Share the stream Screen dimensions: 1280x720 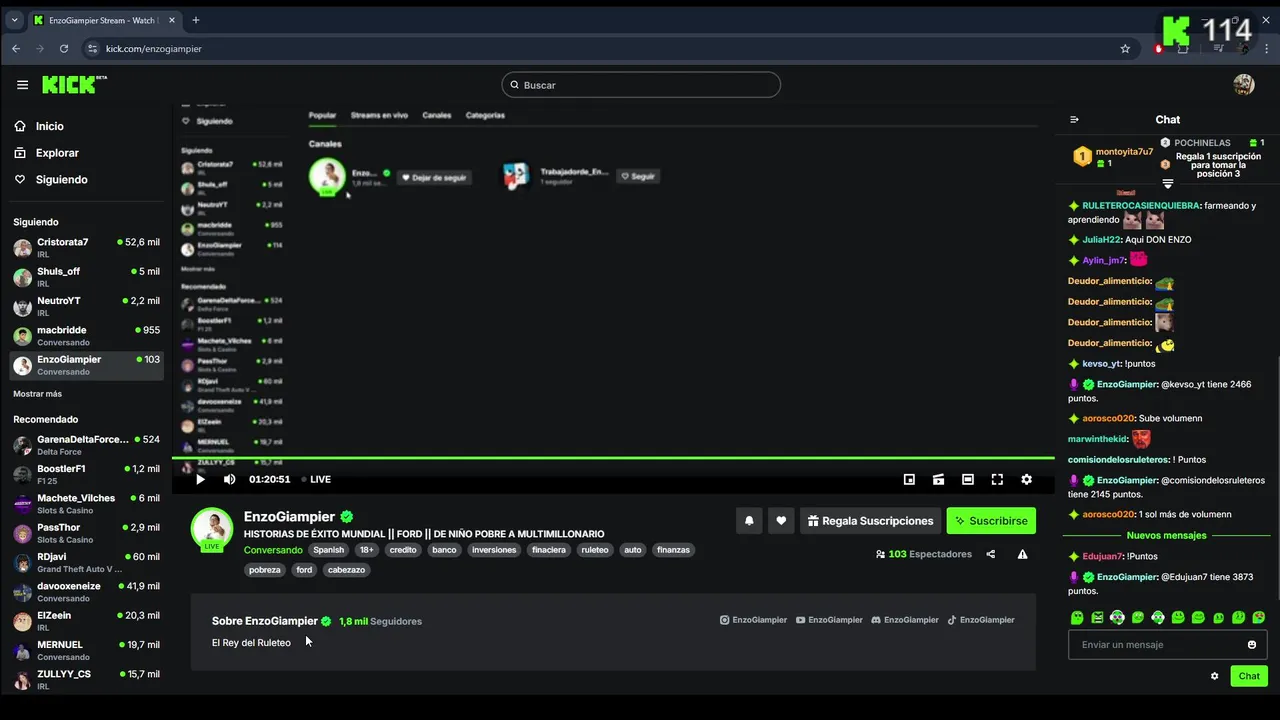(991, 554)
